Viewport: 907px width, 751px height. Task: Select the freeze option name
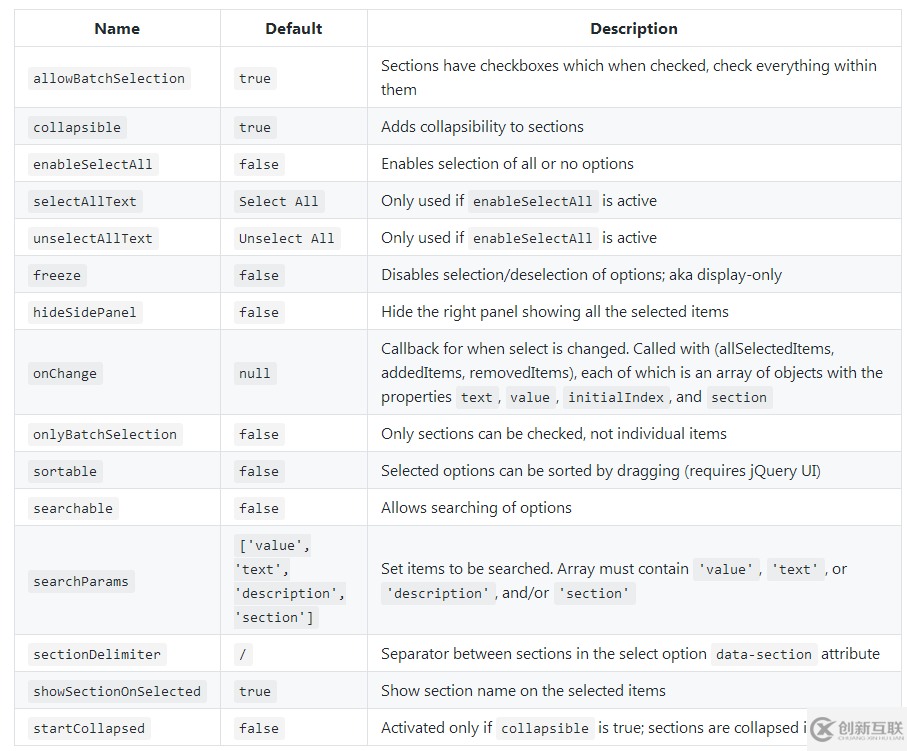click(57, 275)
